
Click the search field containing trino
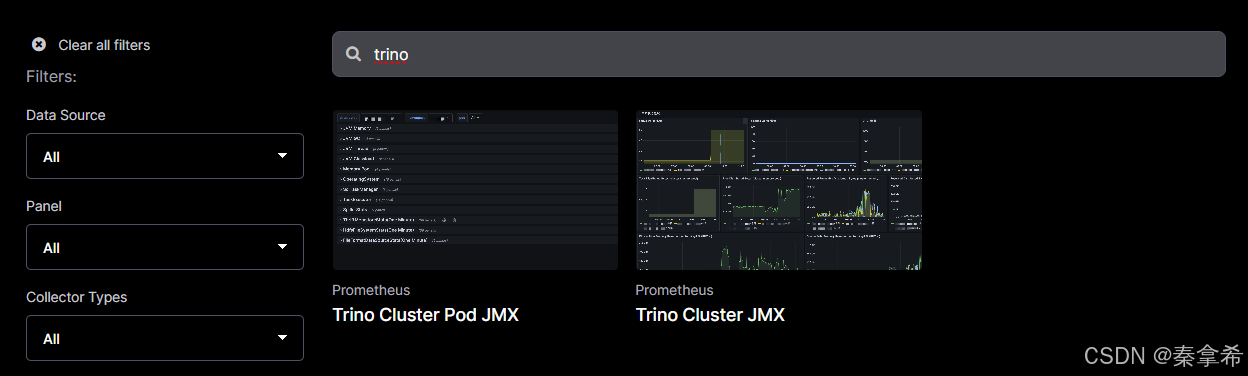click(x=778, y=54)
